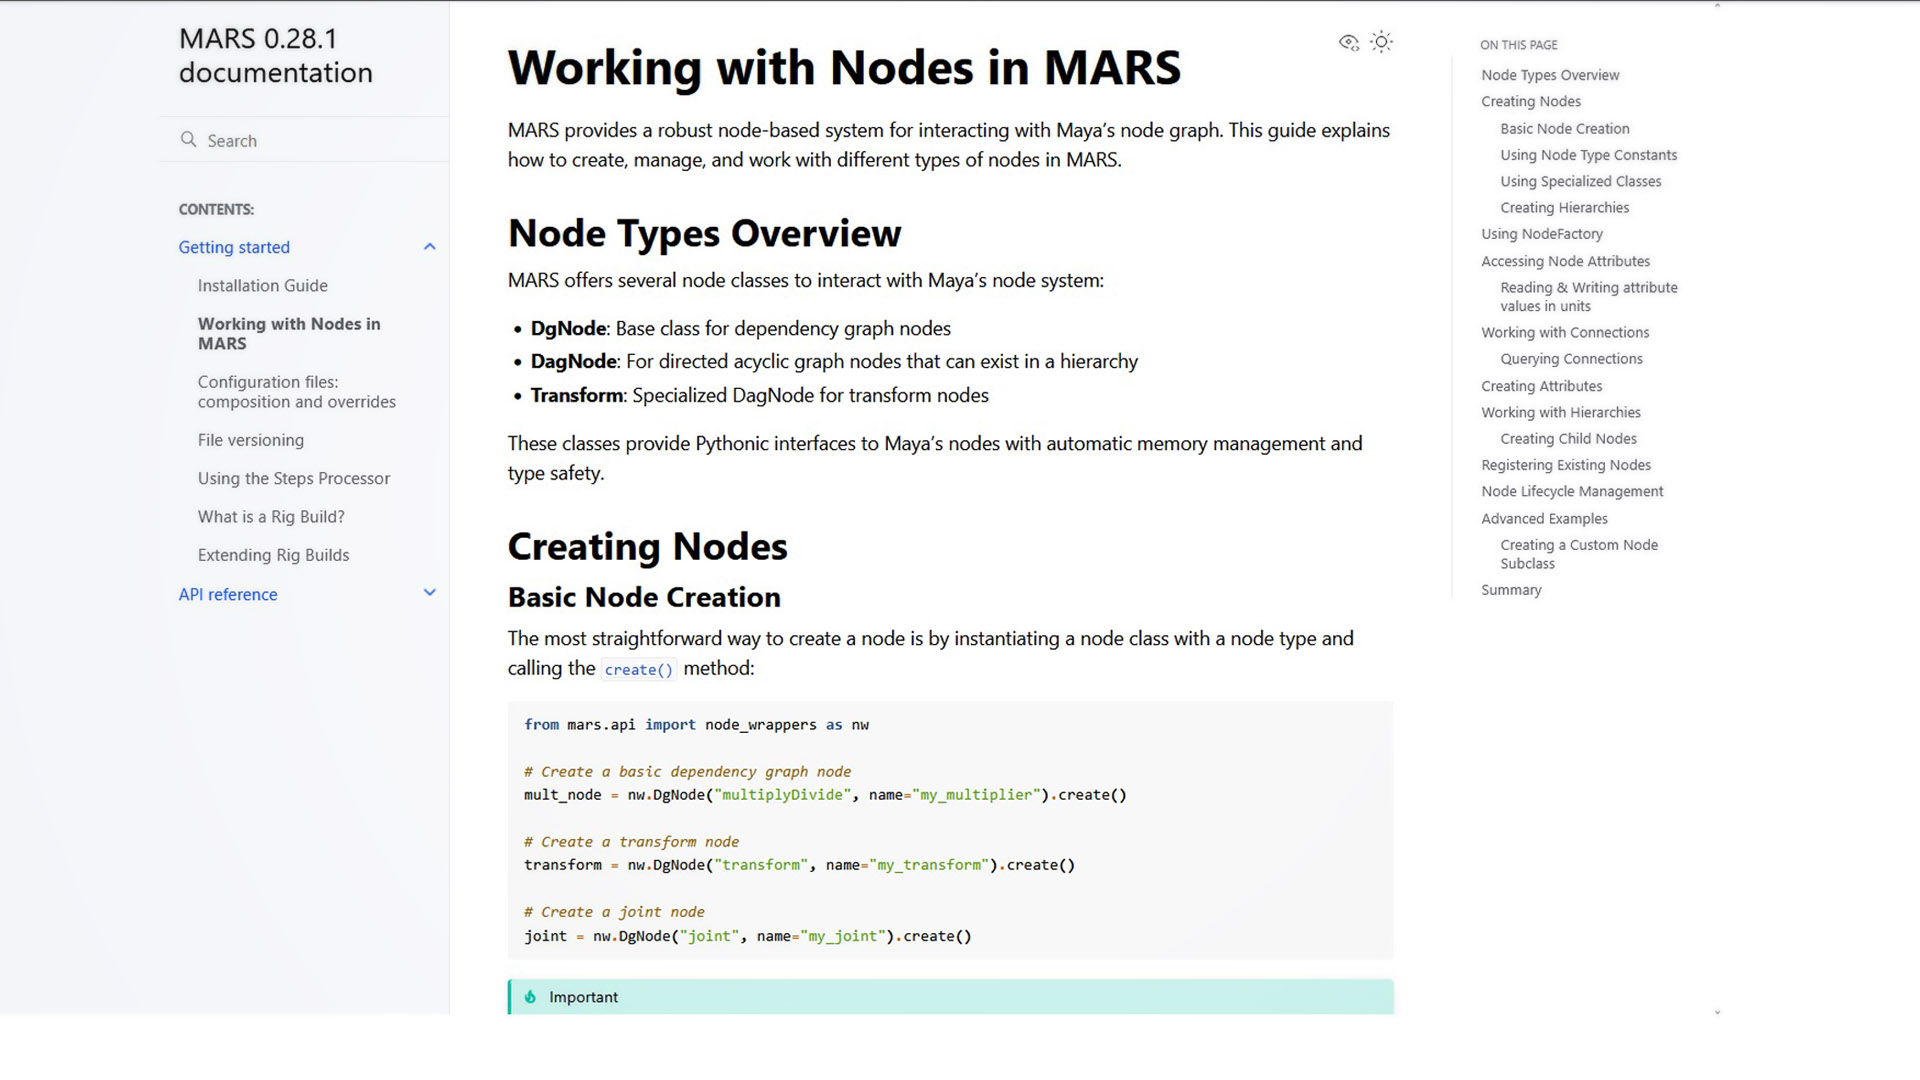
Task: Click the view page source eye icon
Action: pos(1348,42)
